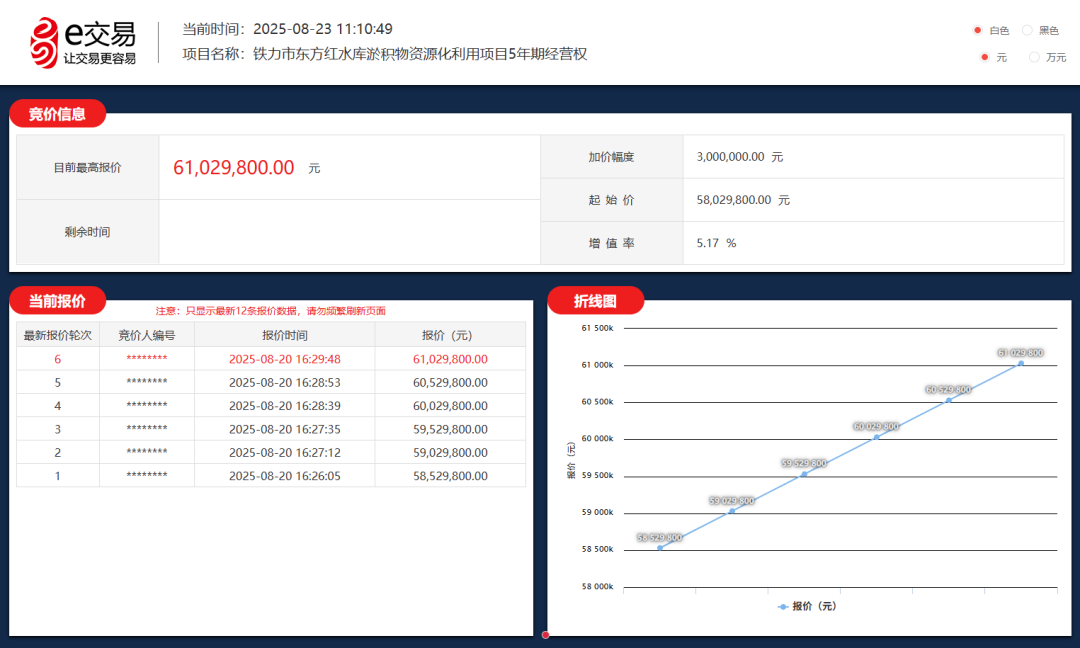Screen dimensions: 1080x648
Task: Click the y-axis label 58 000k
Action: coord(597,587)
